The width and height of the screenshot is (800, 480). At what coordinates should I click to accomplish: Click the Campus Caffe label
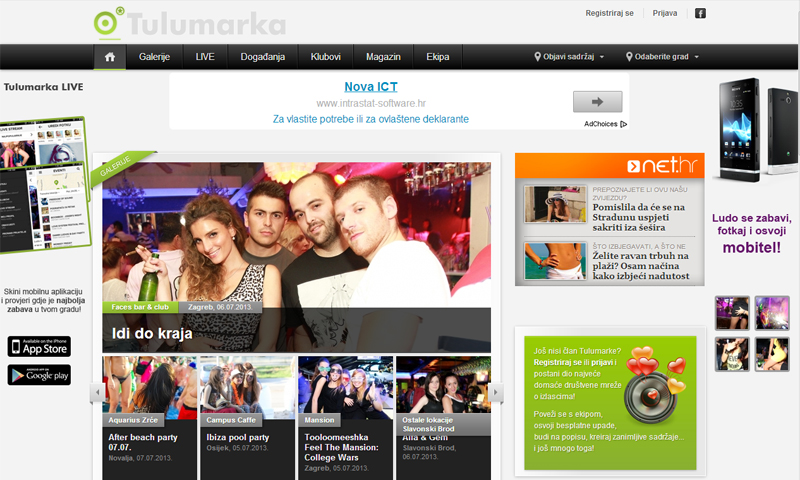231,420
